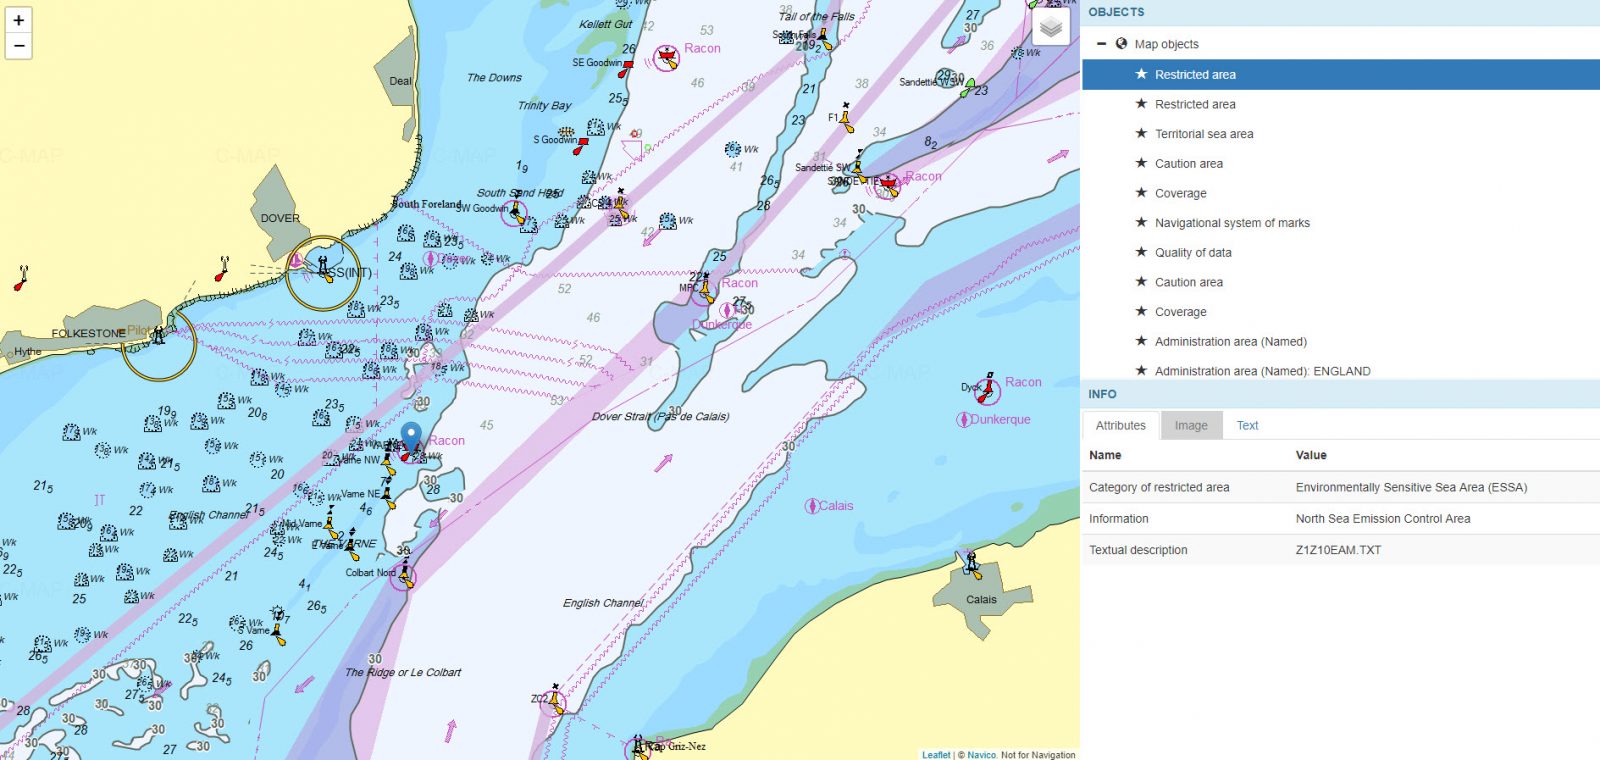The height and width of the screenshot is (760, 1600).
Task: Click the S Goodwin red buoy
Action: (x=582, y=146)
